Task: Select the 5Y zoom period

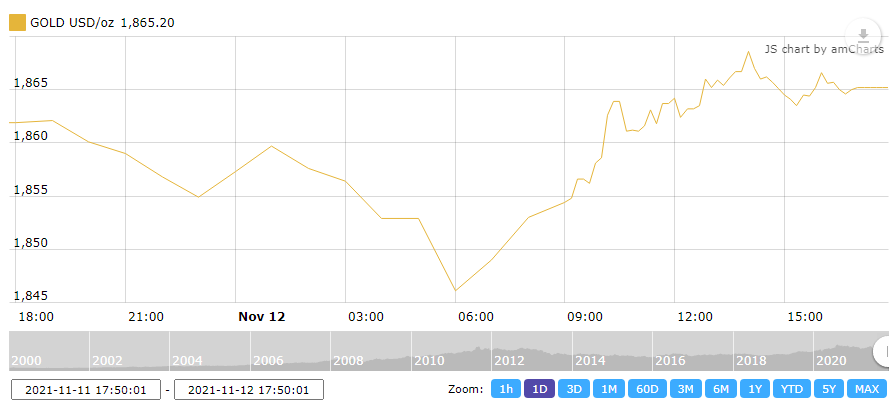Action: [x=828, y=389]
